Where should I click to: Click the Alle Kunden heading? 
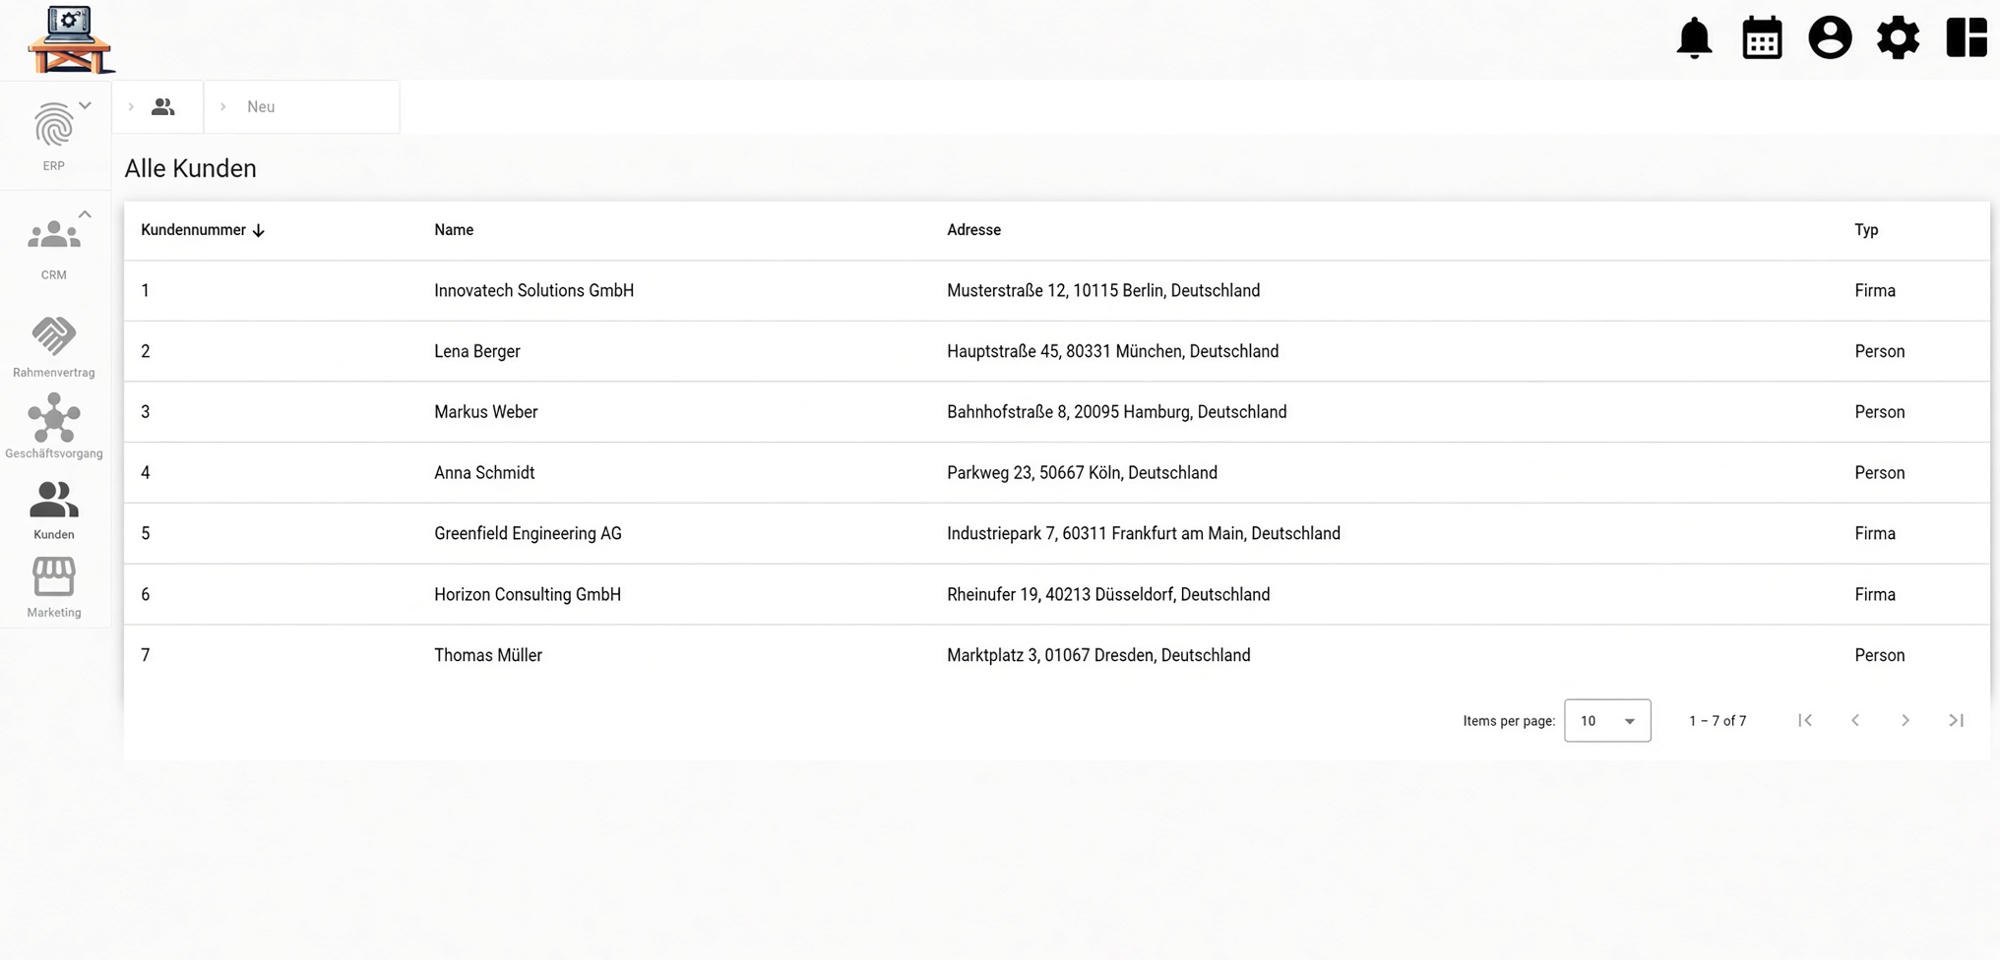click(190, 168)
